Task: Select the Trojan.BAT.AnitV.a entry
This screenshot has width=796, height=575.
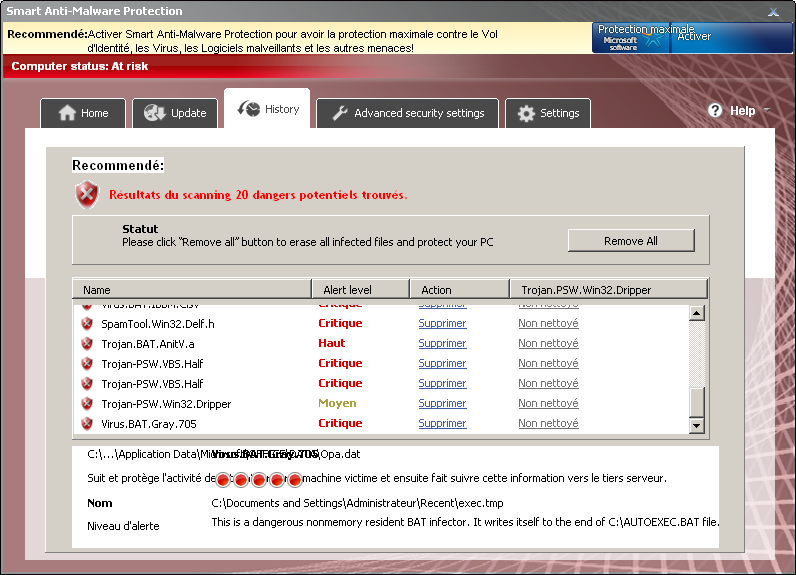Action: (148, 344)
